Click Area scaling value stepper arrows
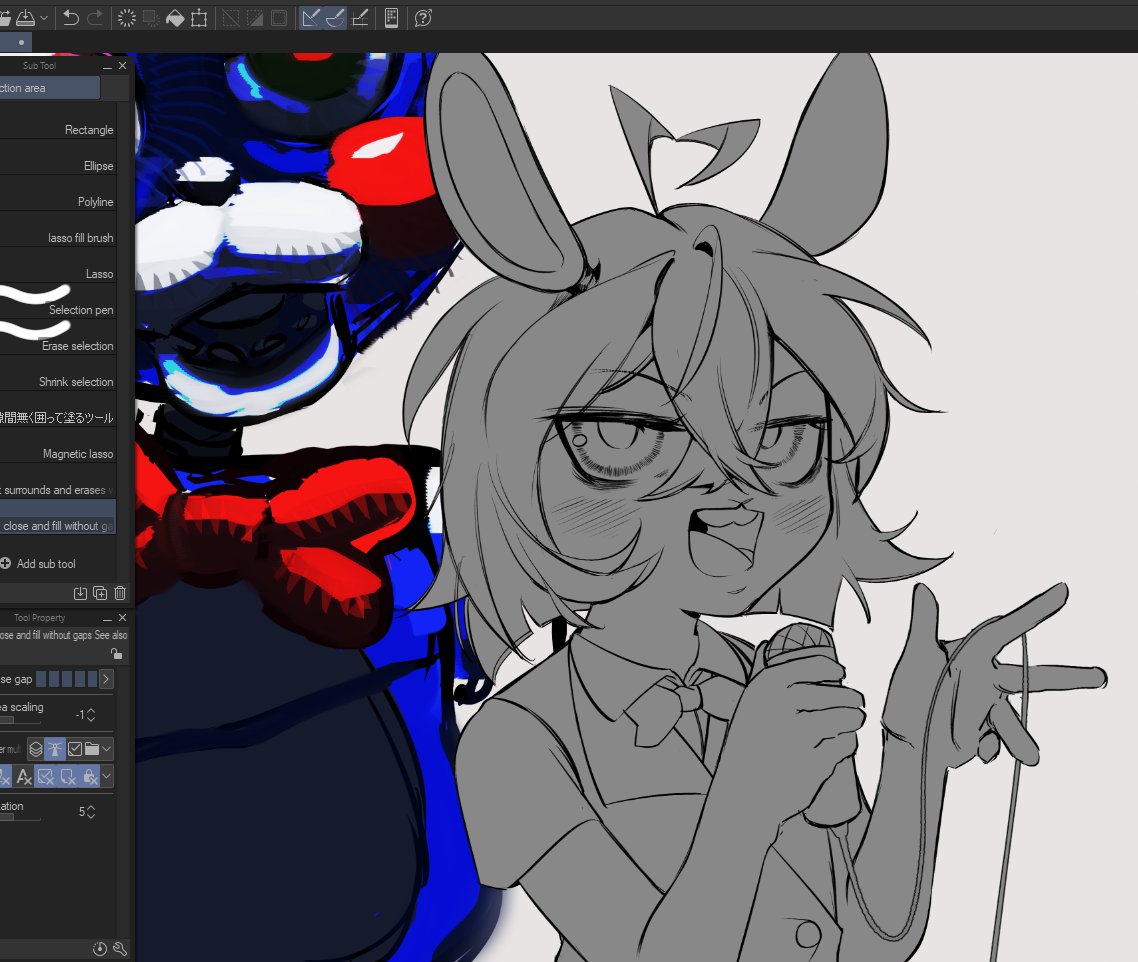The width and height of the screenshot is (1138, 962). tap(91, 715)
